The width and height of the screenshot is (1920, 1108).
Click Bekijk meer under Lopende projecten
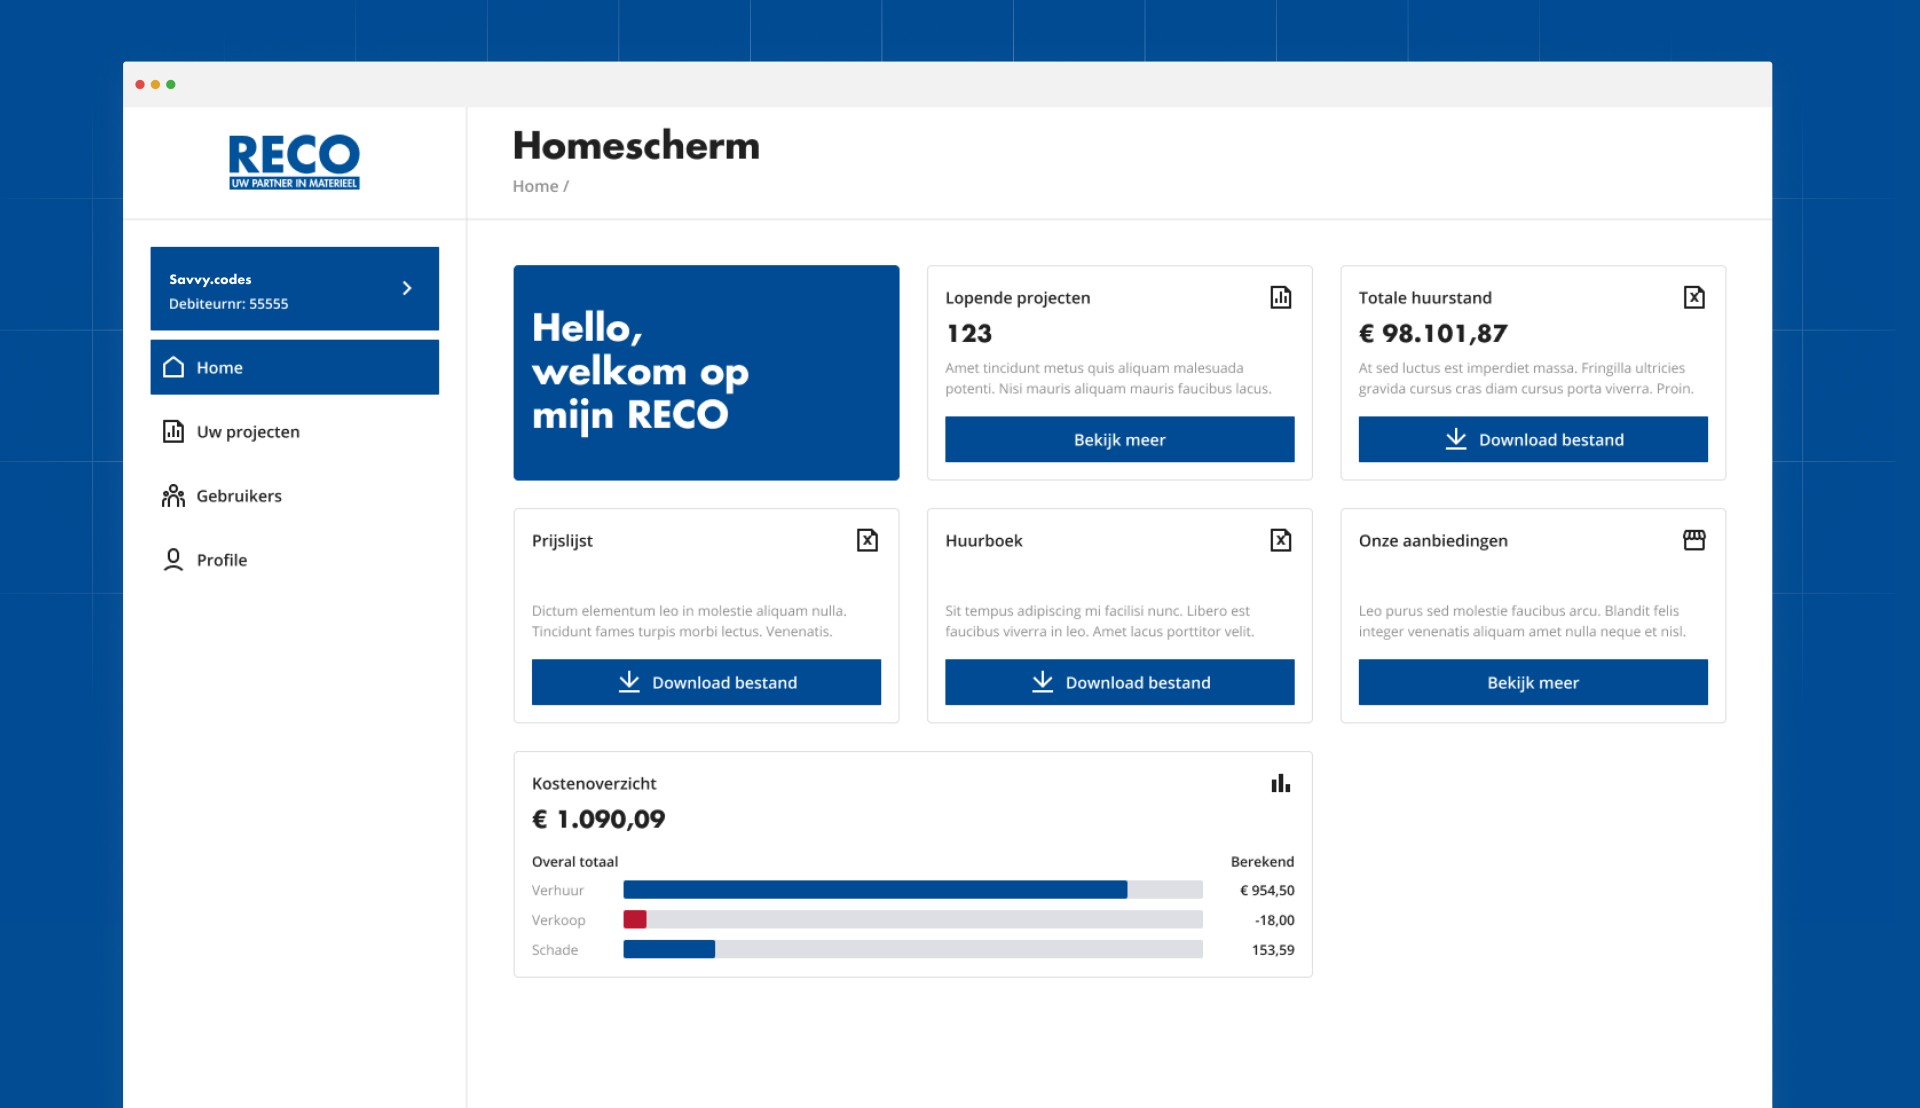[x=1119, y=439]
